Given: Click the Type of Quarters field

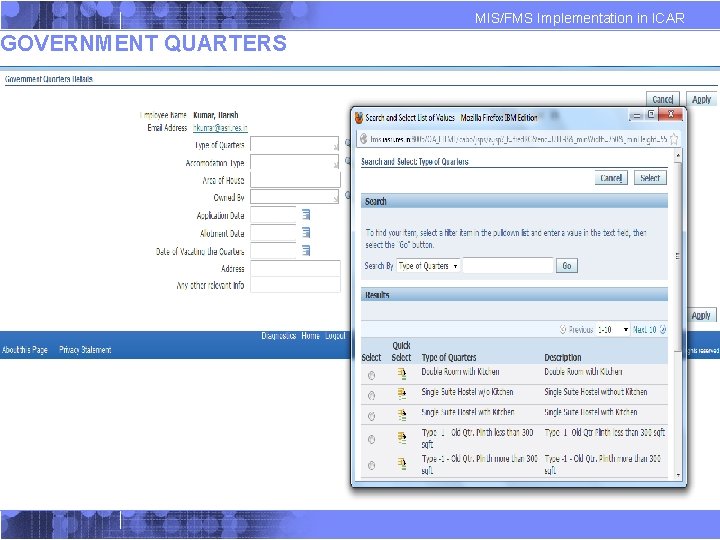Looking at the screenshot, I should coord(294,145).
